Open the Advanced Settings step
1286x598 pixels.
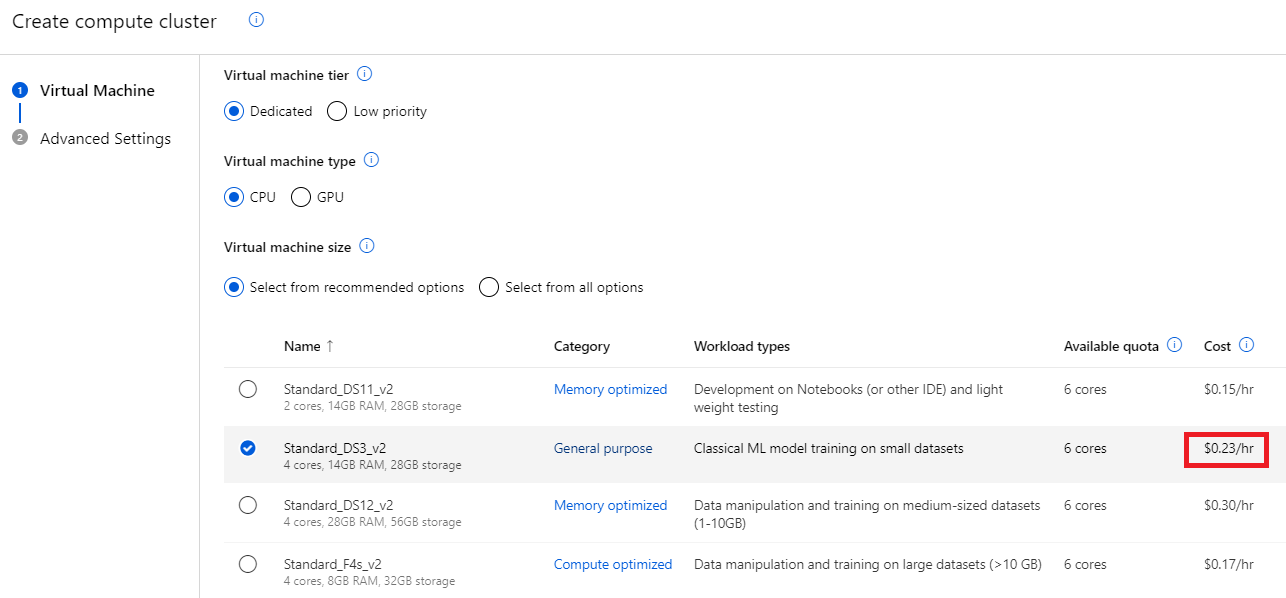105,138
